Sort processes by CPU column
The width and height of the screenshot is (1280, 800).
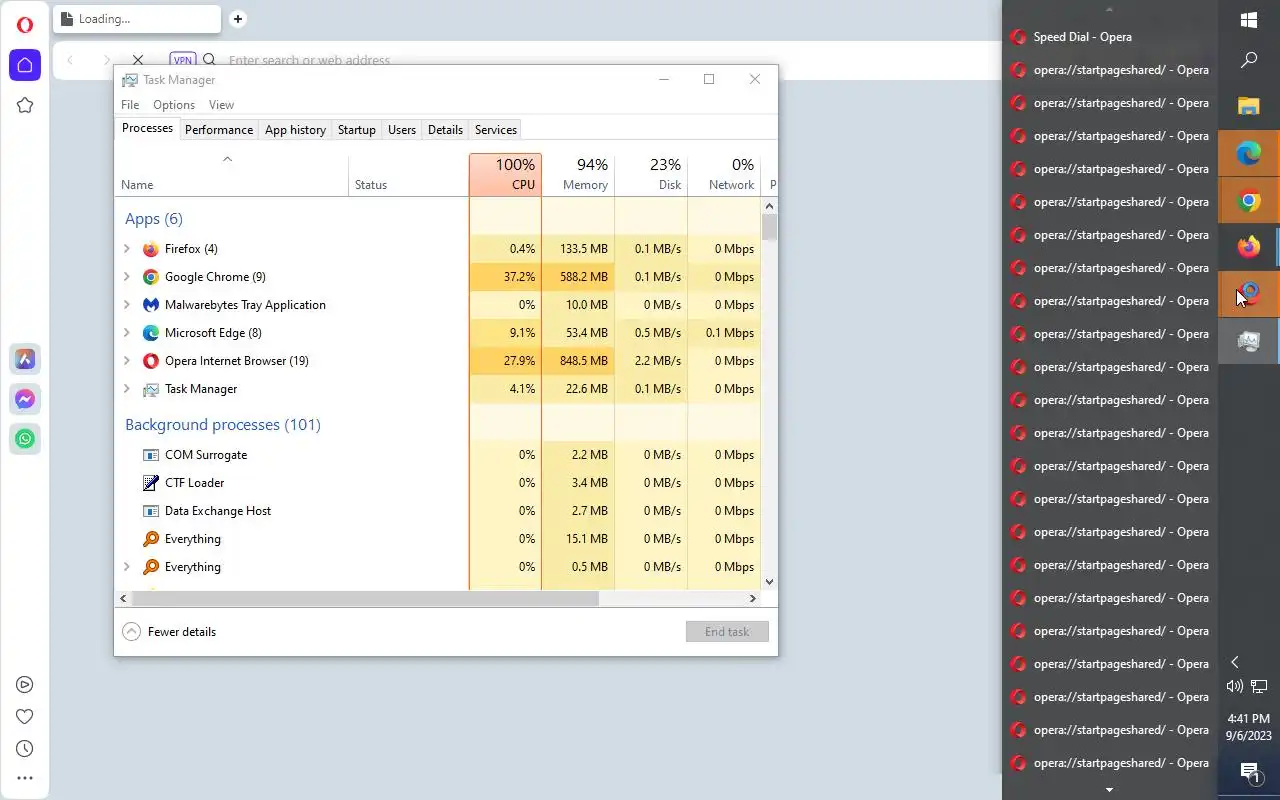click(x=505, y=174)
